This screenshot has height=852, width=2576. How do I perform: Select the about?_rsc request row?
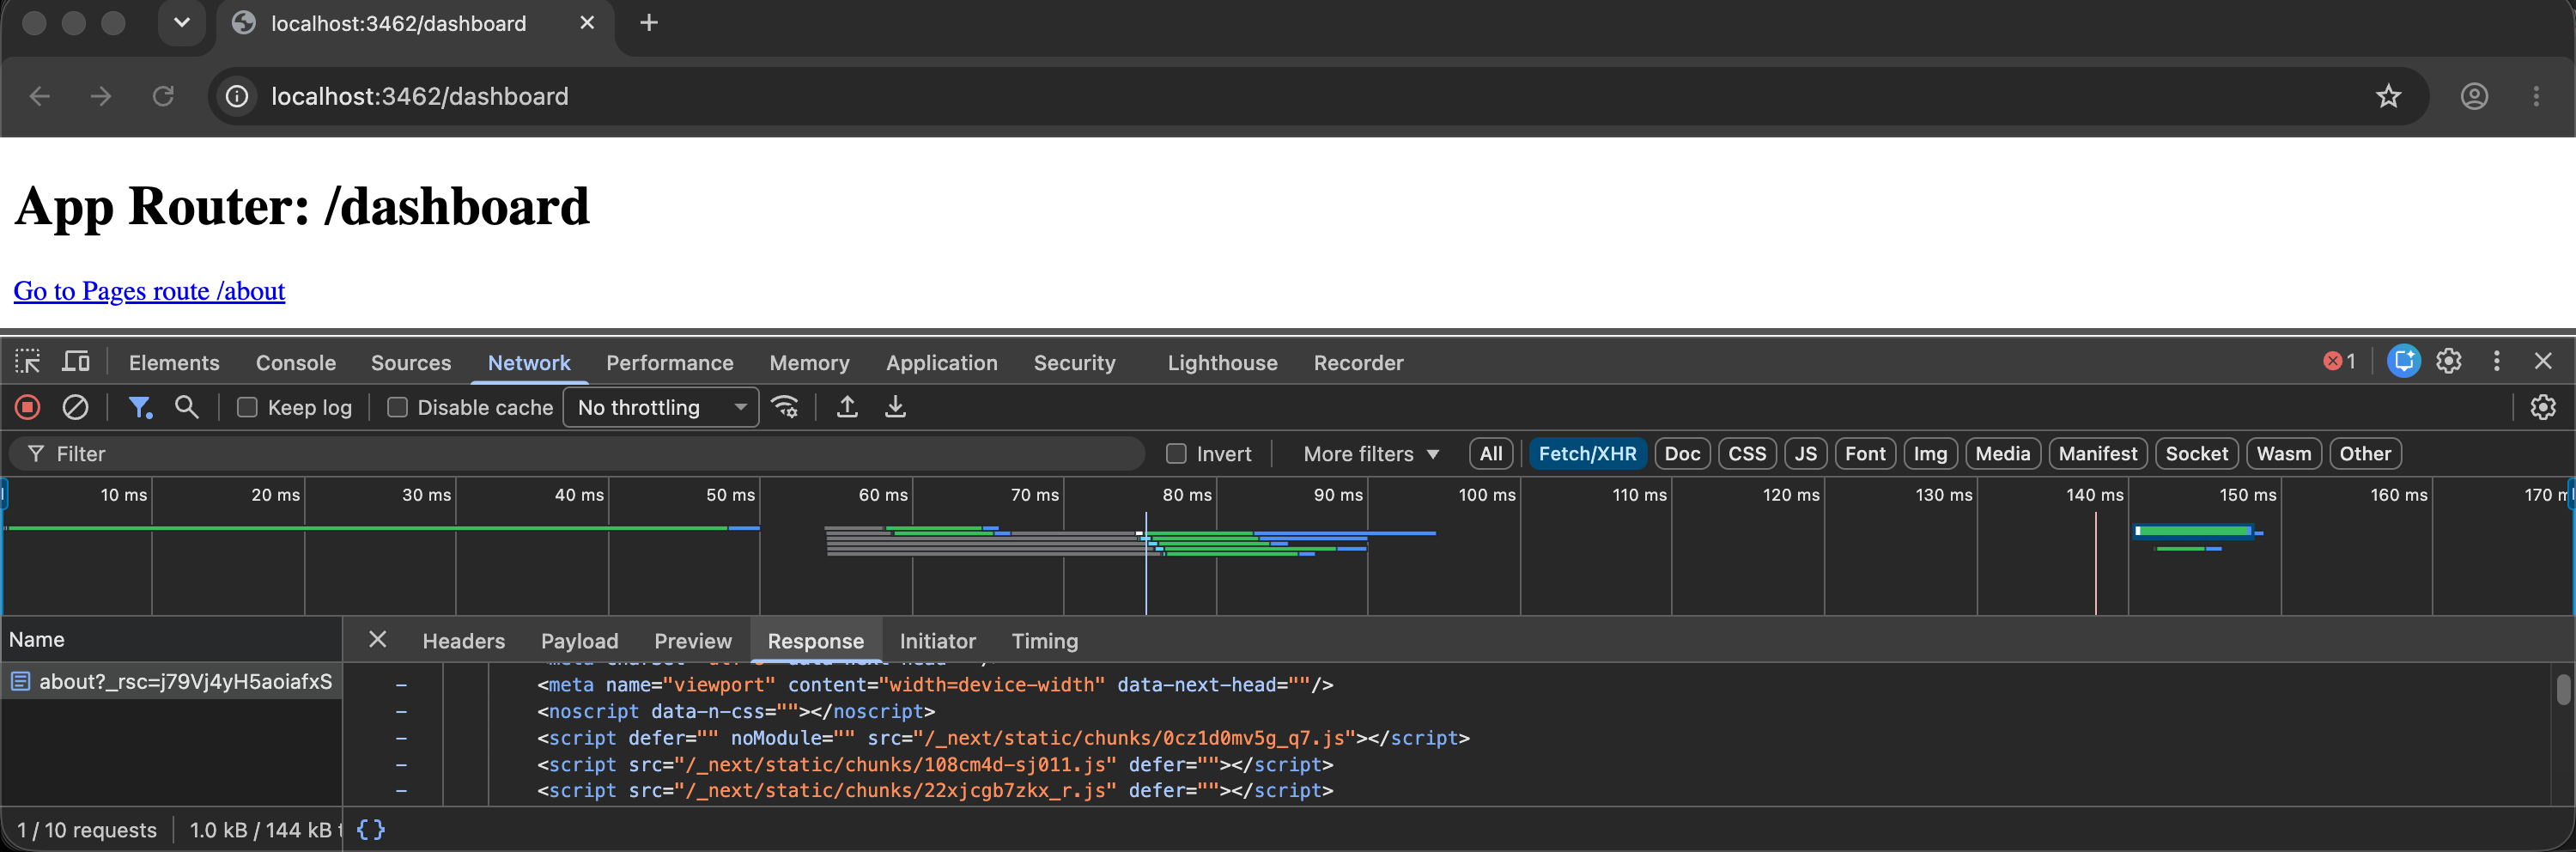pyautogui.click(x=171, y=682)
